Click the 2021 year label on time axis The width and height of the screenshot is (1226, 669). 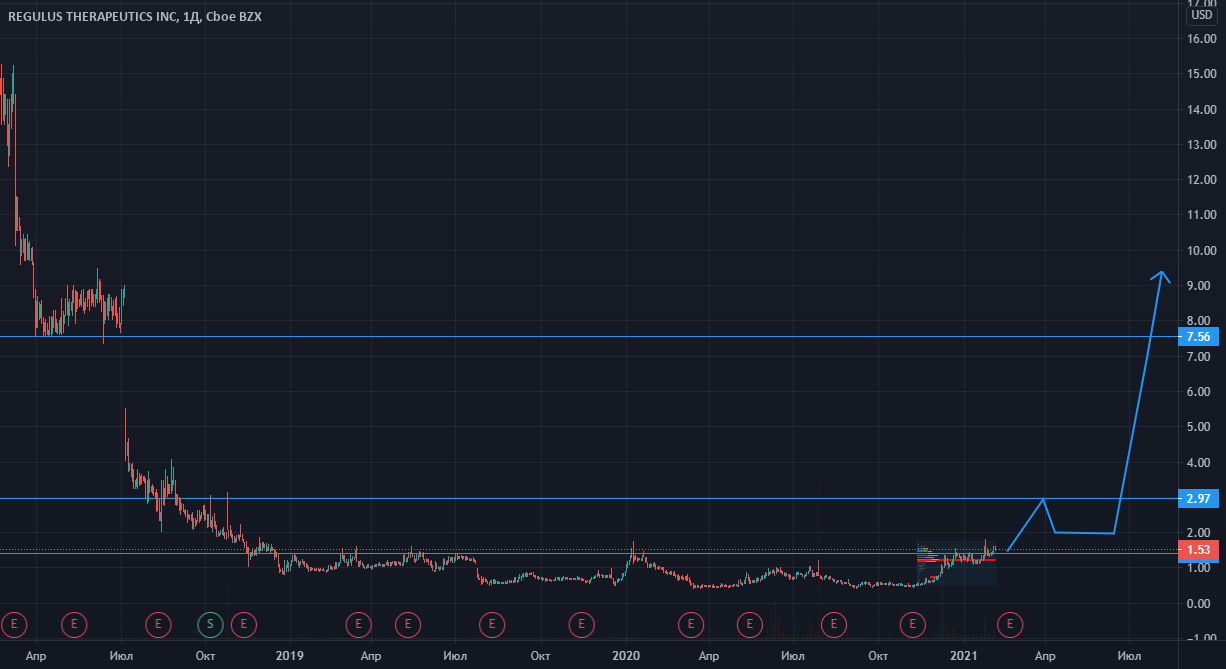tap(962, 656)
